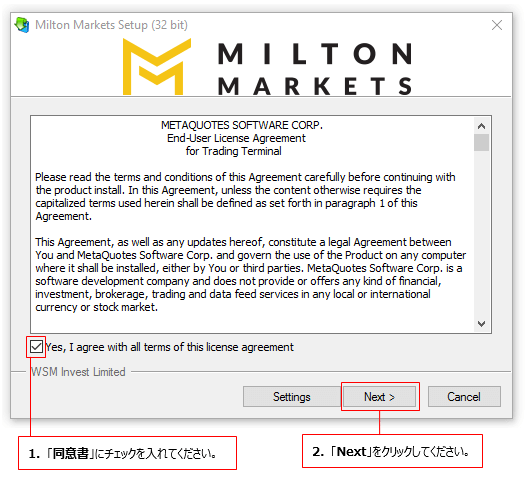Click the 'Yes, I agree with all terms' label
This screenshot has height=486, width=525.
pos(169,347)
